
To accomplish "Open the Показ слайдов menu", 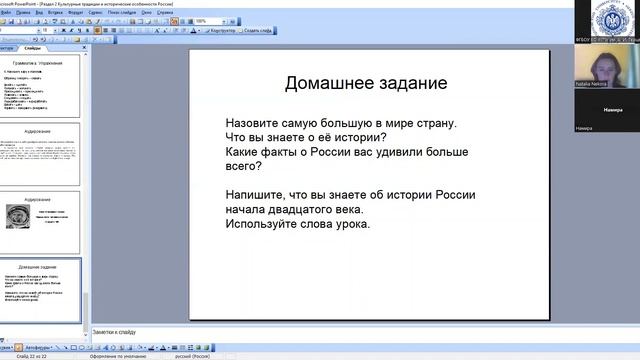I will 122,13.
